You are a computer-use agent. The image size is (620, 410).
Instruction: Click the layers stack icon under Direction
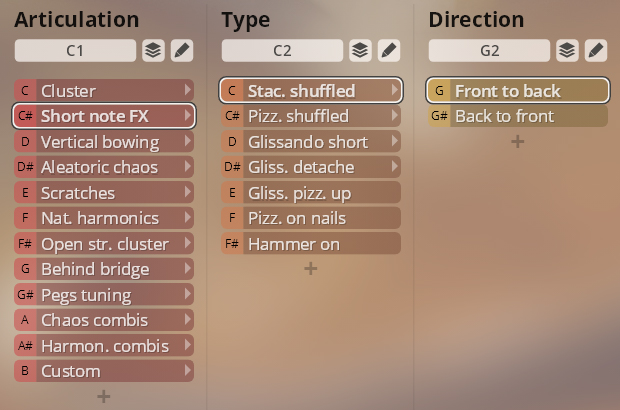pos(567,51)
